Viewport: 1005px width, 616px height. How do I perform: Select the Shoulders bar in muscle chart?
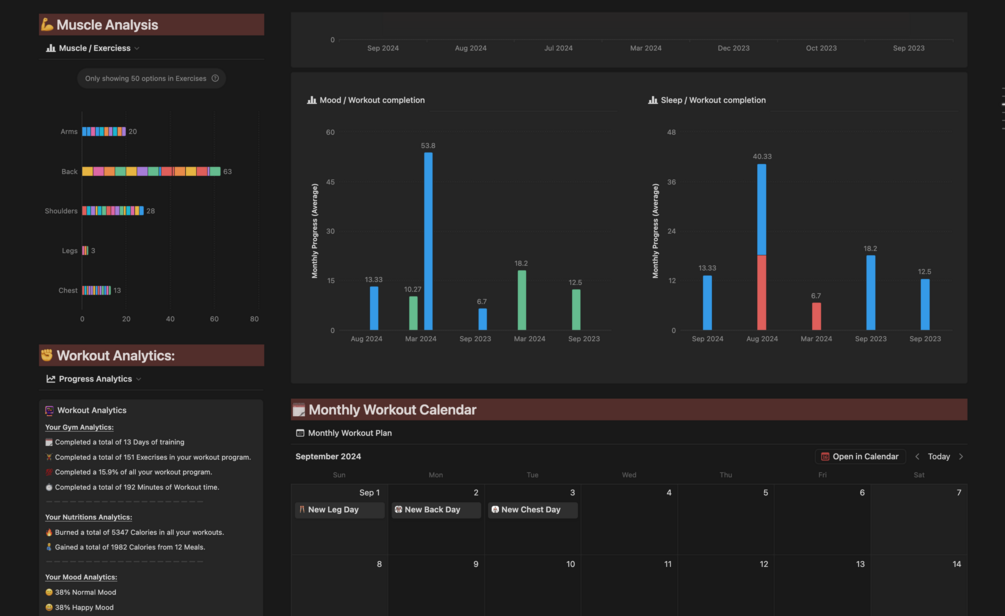click(x=113, y=211)
